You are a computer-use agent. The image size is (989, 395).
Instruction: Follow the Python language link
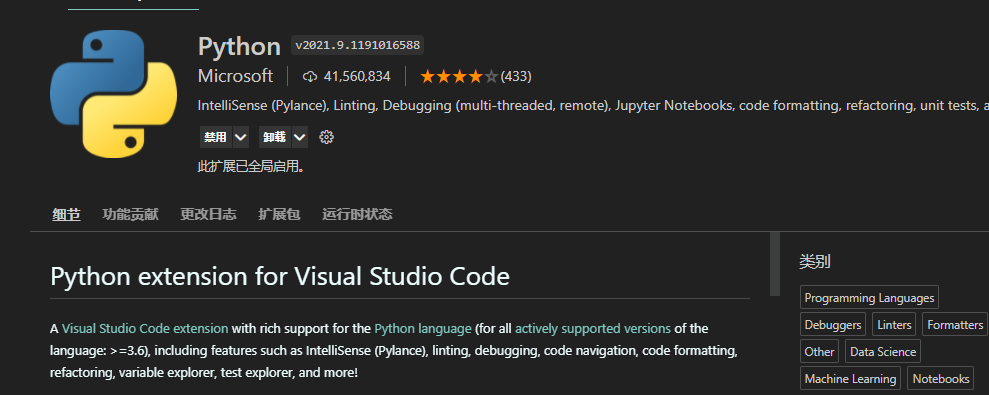click(x=423, y=329)
